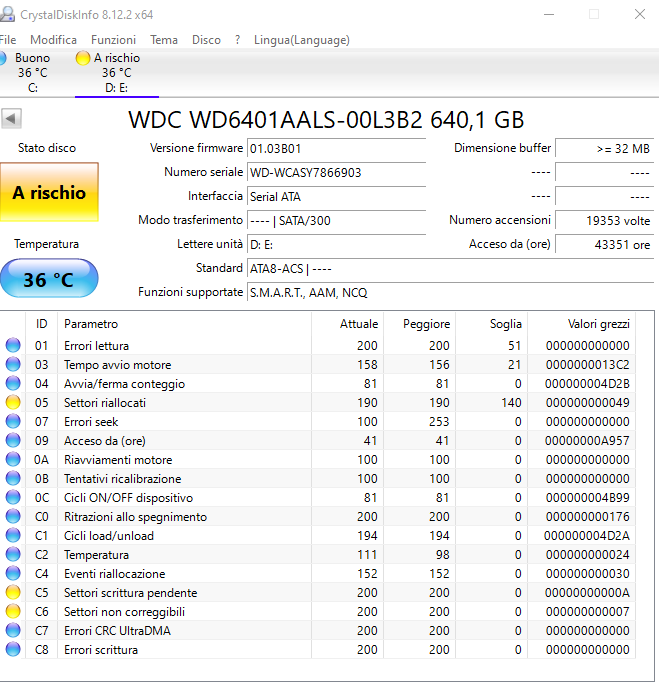Screen dimensions: 659x684
Task: Click the Standard field ATA8-ACS
Action: click(x=451, y=269)
